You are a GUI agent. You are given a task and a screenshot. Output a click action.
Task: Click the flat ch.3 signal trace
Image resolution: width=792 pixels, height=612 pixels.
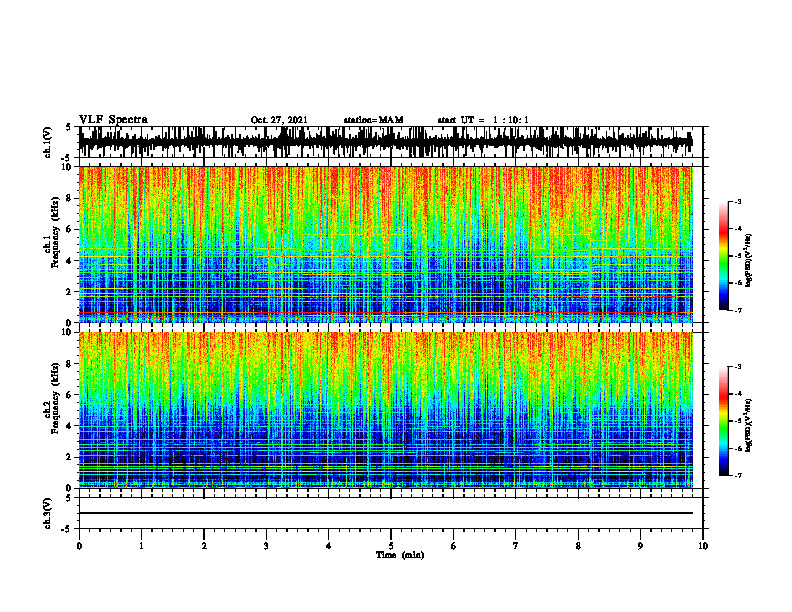click(x=385, y=513)
